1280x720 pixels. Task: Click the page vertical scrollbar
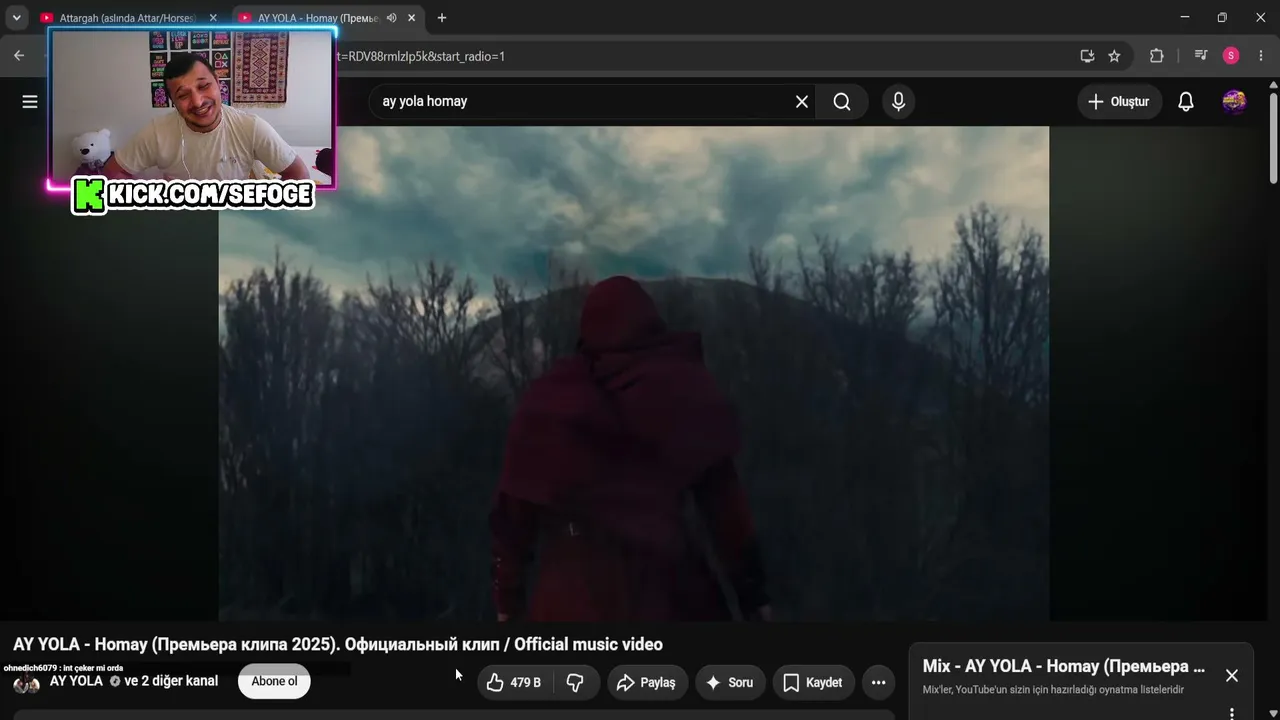coord(1273,138)
